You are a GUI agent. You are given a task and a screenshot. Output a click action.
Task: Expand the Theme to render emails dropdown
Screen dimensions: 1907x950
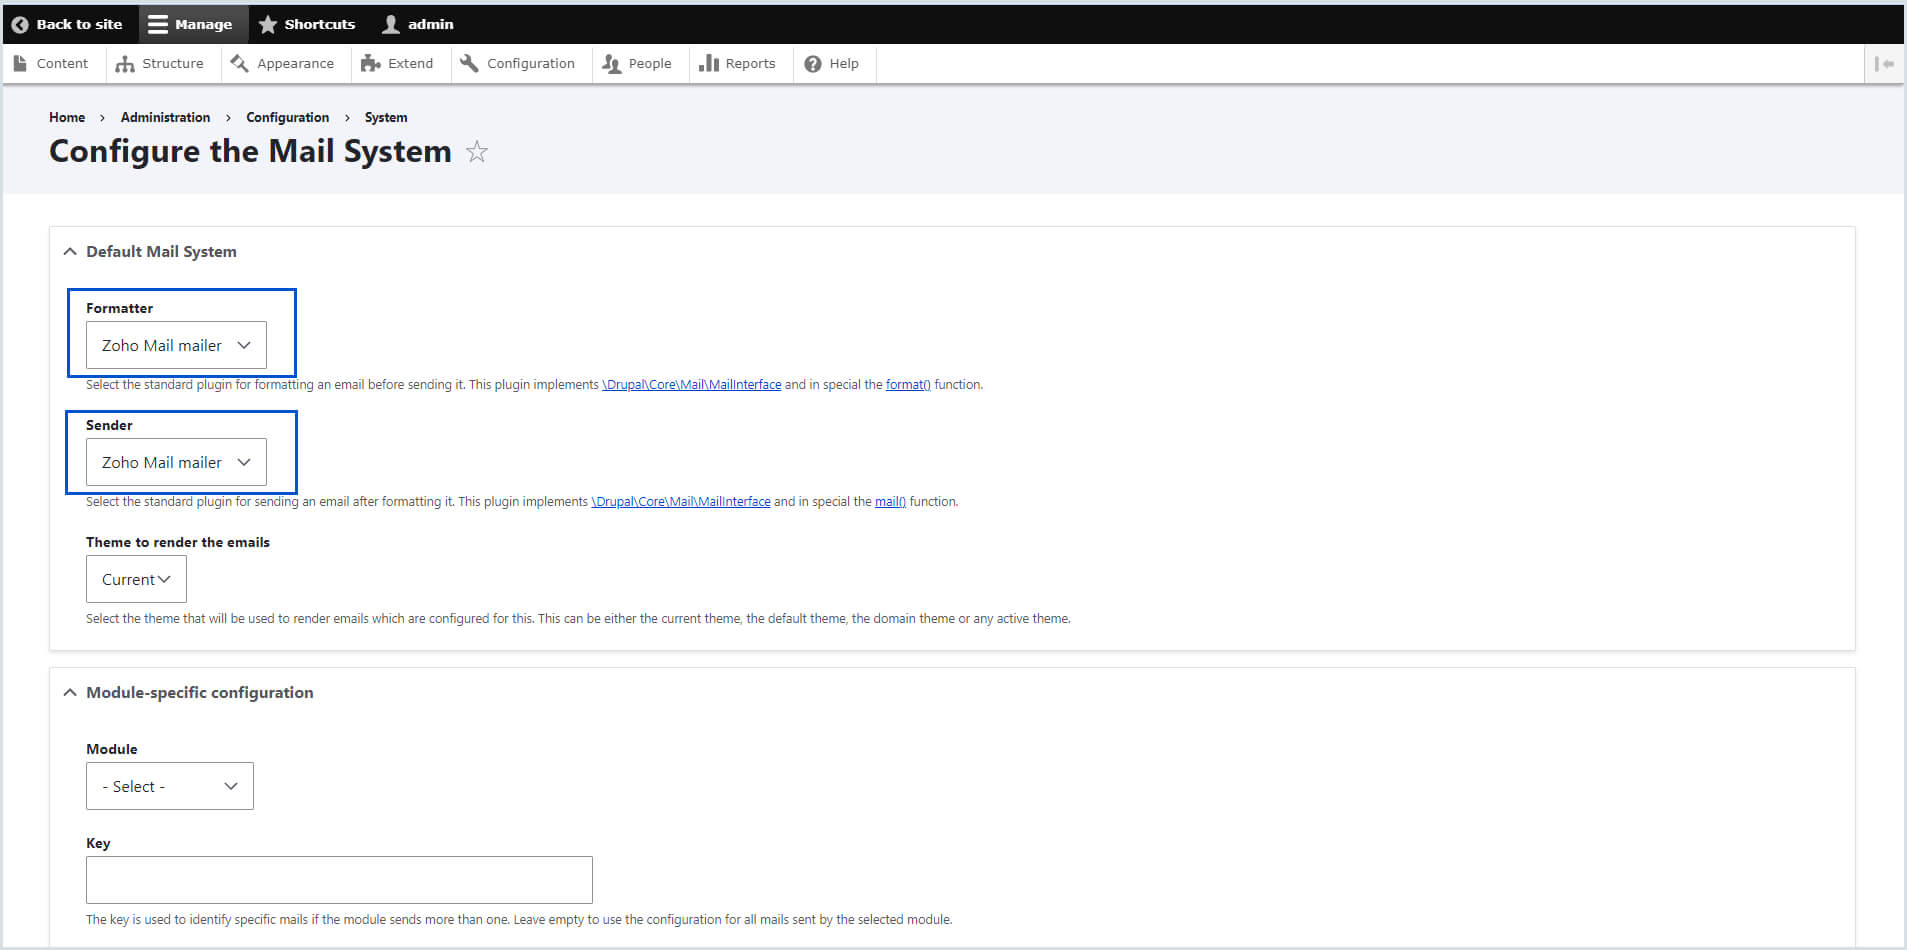point(136,579)
